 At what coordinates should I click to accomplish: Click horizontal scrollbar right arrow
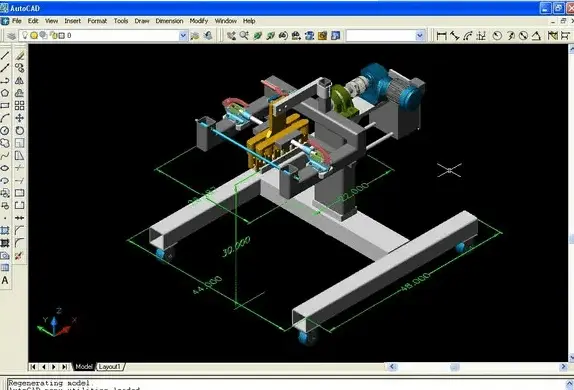(x=563, y=367)
